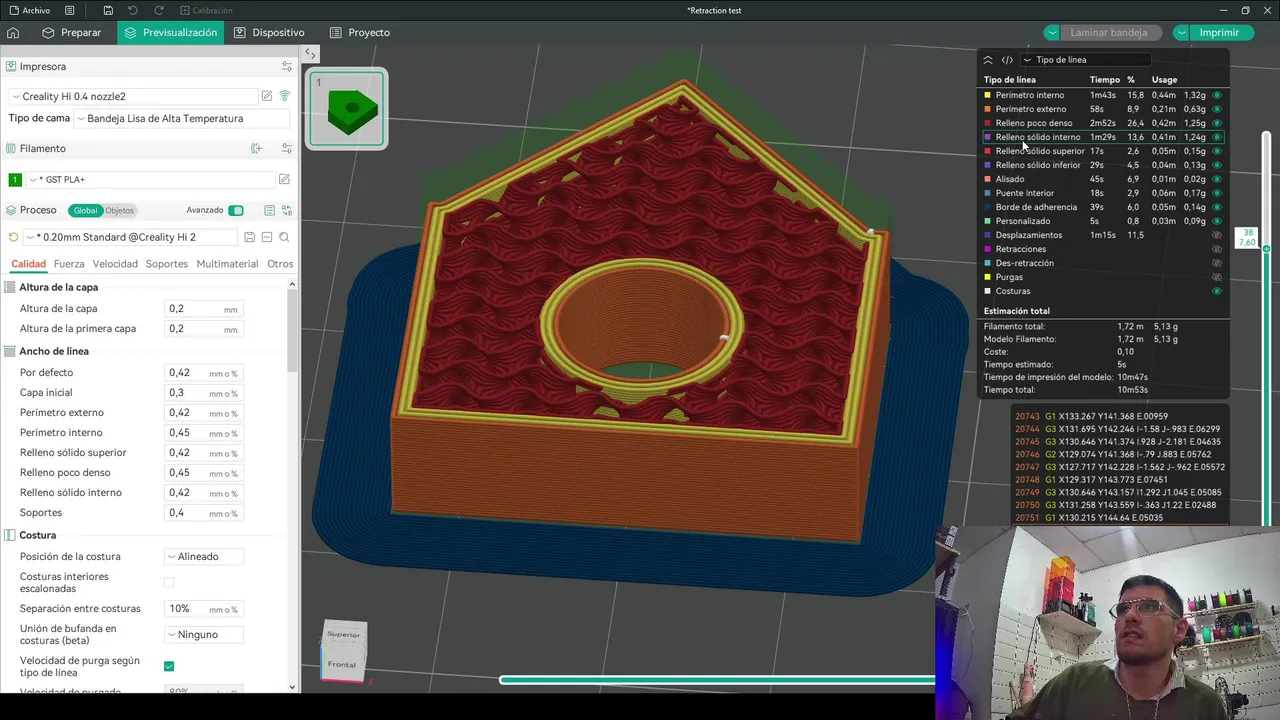
Task: Click the save project icon
Action: point(108,10)
